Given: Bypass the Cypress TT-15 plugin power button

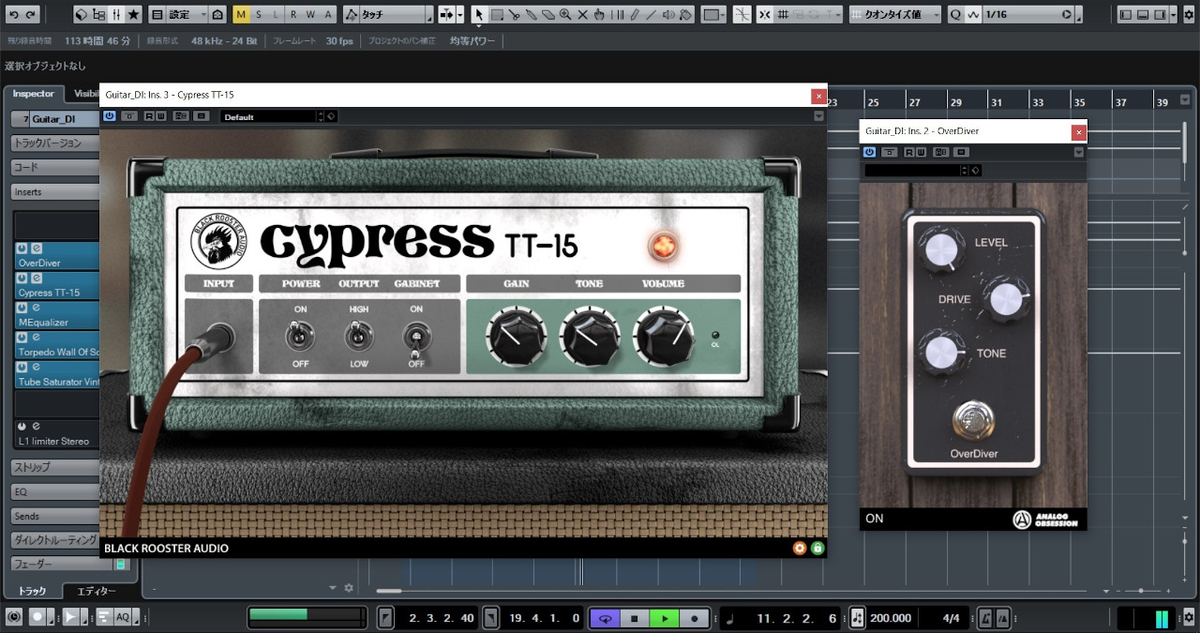Looking at the screenshot, I should pyautogui.click(x=109, y=116).
